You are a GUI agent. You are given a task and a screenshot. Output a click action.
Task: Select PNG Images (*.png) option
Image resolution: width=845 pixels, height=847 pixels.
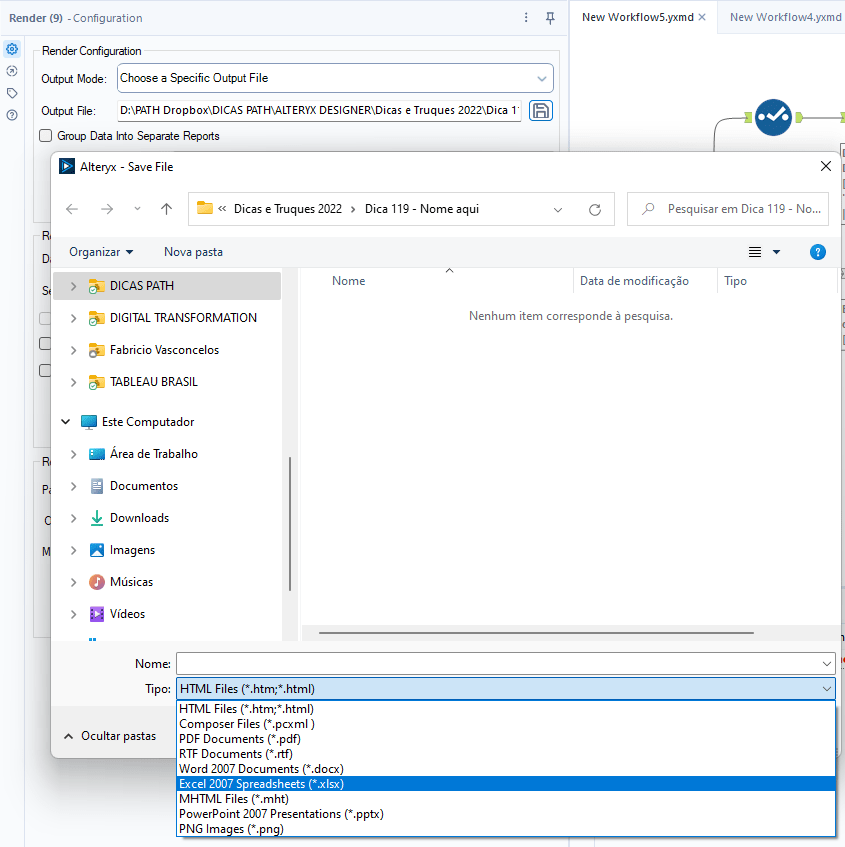pyautogui.click(x=506, y=829)
